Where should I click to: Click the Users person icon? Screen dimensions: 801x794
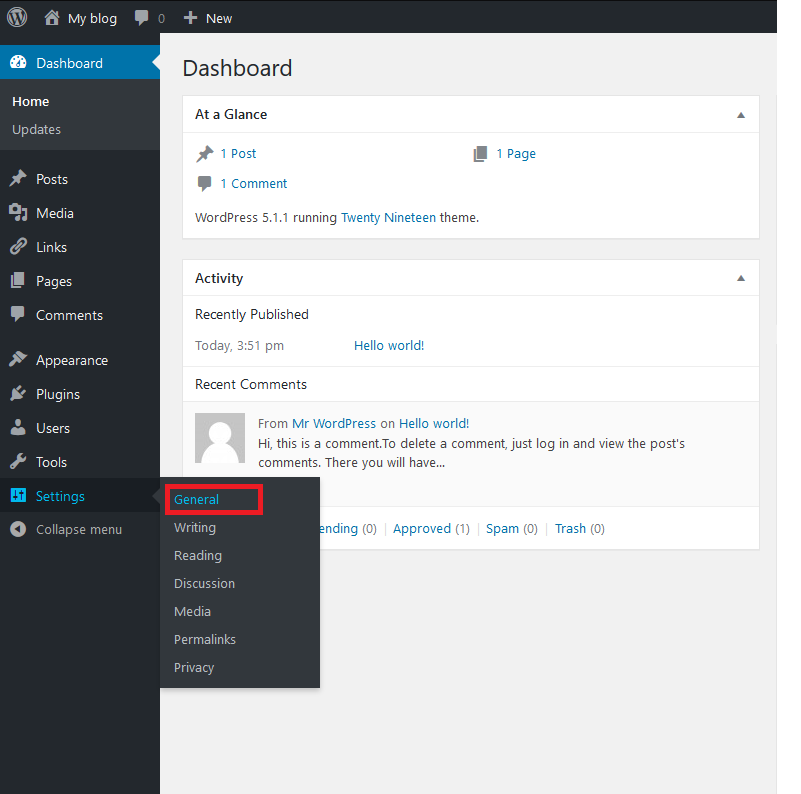click(18, 428)
